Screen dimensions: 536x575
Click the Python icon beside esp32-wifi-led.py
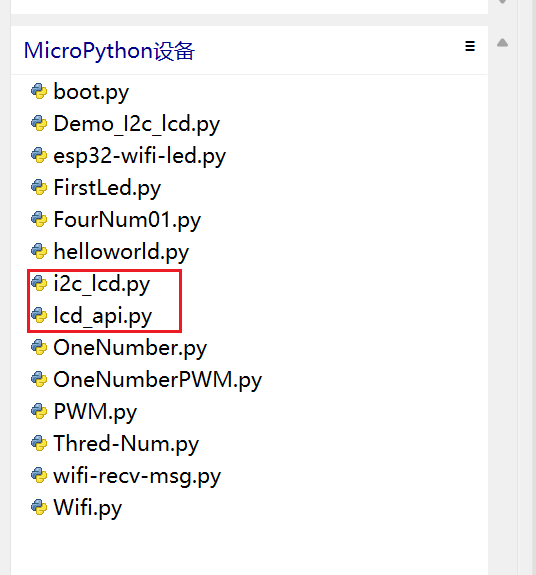click(x=39, y=155)
